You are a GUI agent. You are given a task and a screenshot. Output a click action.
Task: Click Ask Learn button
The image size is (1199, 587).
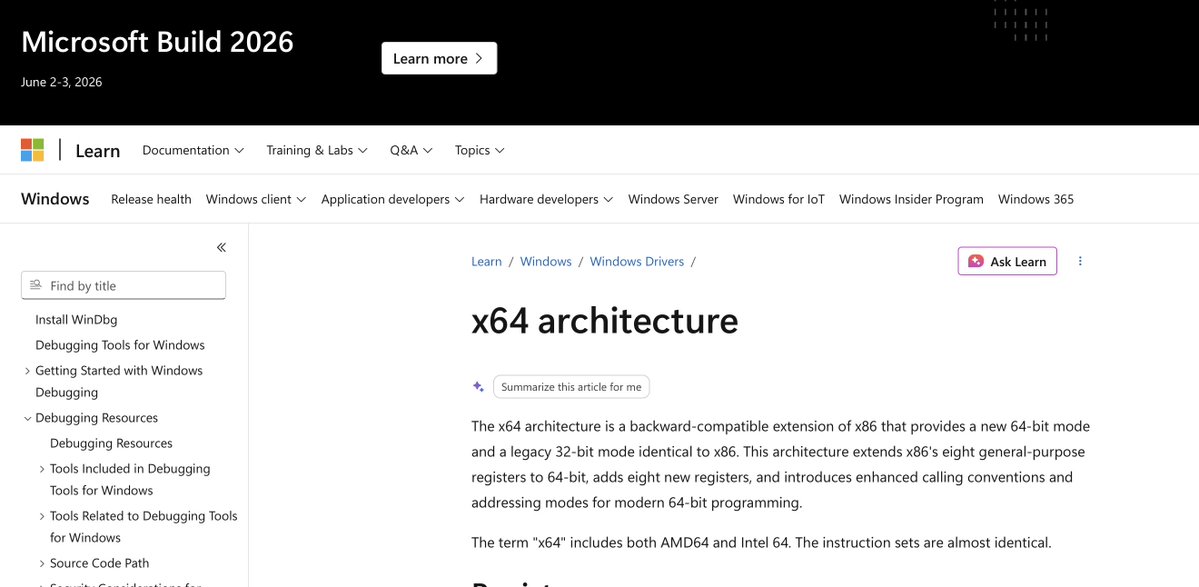[1007, 261]
